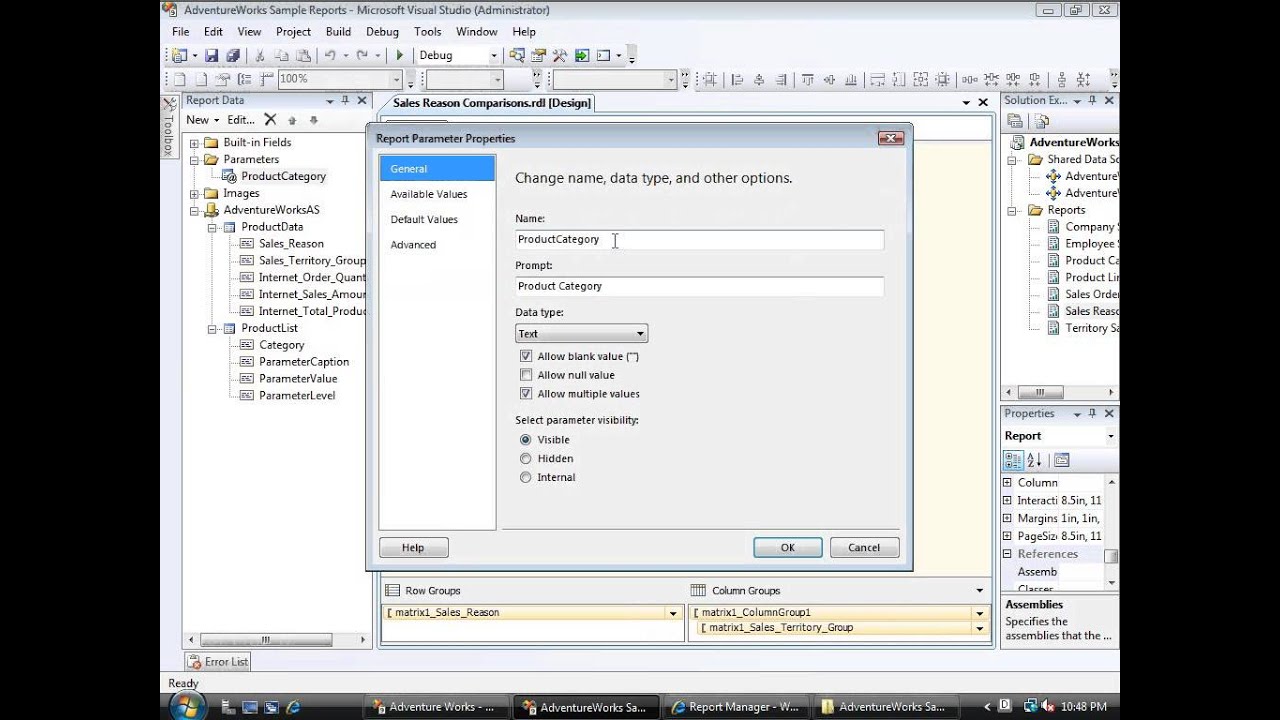Image resolution: width=1280 pixels, height=720 pixels.
Task: Click Move Up arrow in Report Data
Action: pos(292,120)
